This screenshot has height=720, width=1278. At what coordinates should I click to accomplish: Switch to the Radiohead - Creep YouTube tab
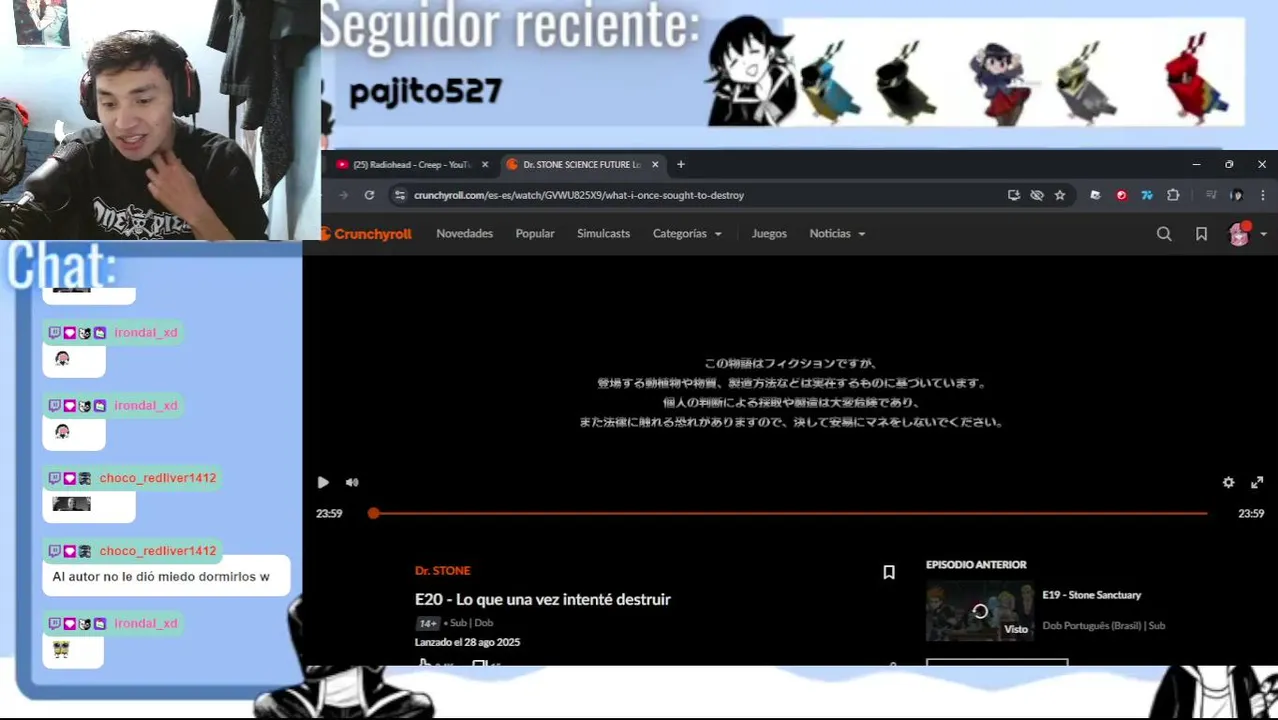[x=411, y=164]
